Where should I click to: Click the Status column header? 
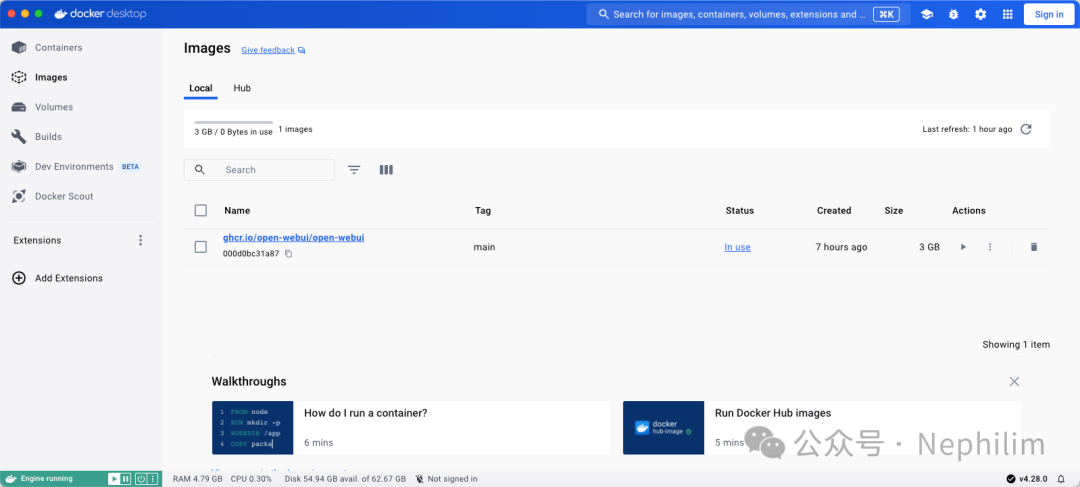click(740, 211)
